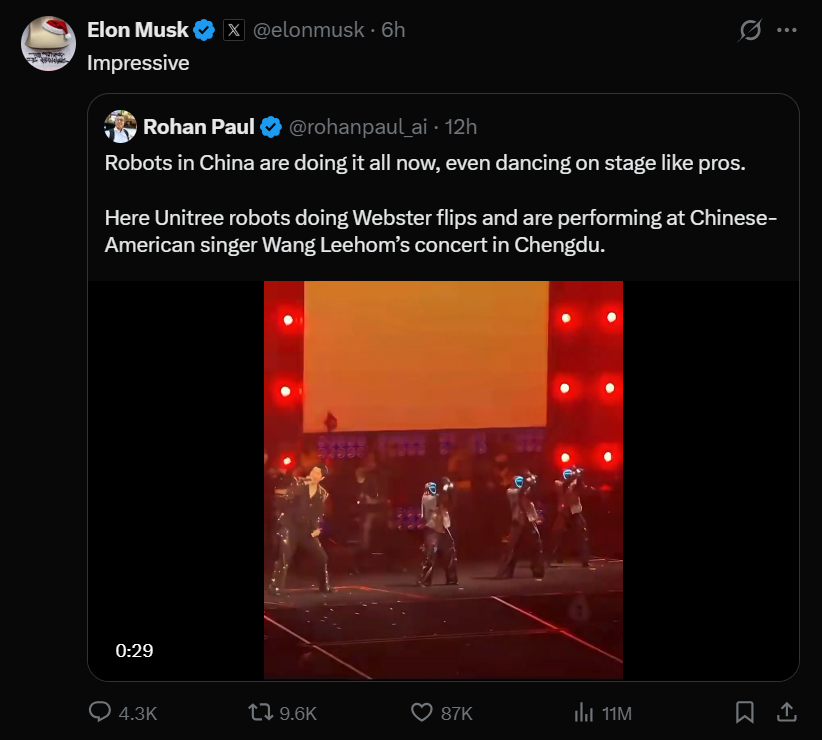Open the more options menu

[789, 30]
